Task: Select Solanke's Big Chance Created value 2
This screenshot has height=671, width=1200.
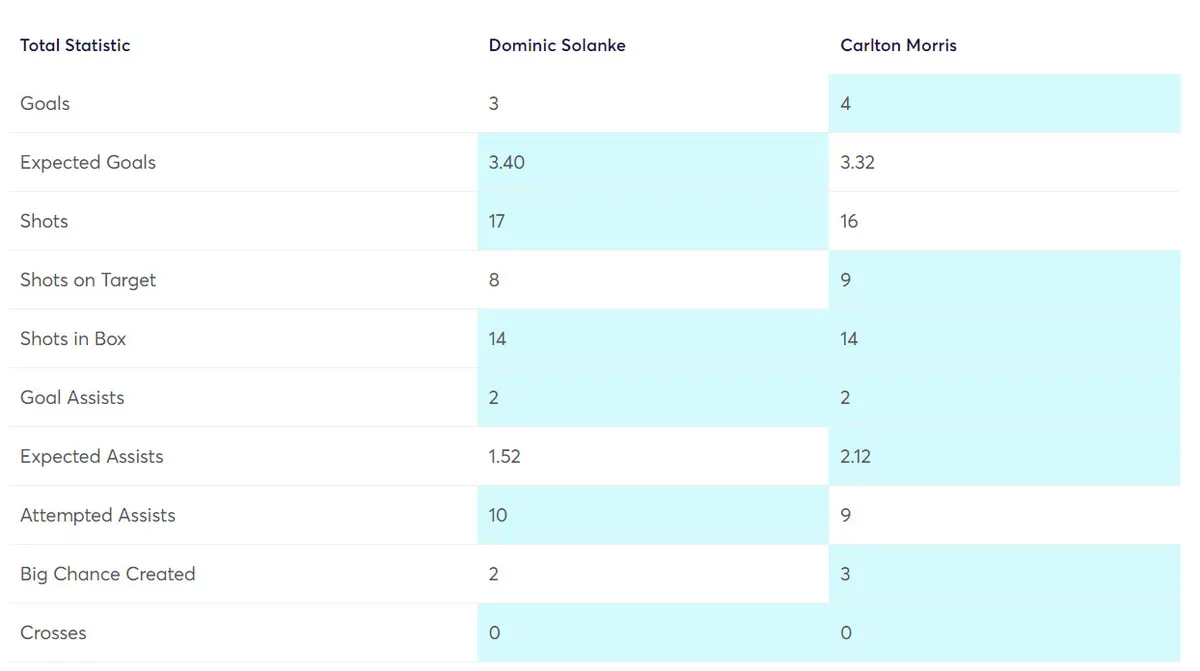Action: pyautogui.click(x=494, y=575)
